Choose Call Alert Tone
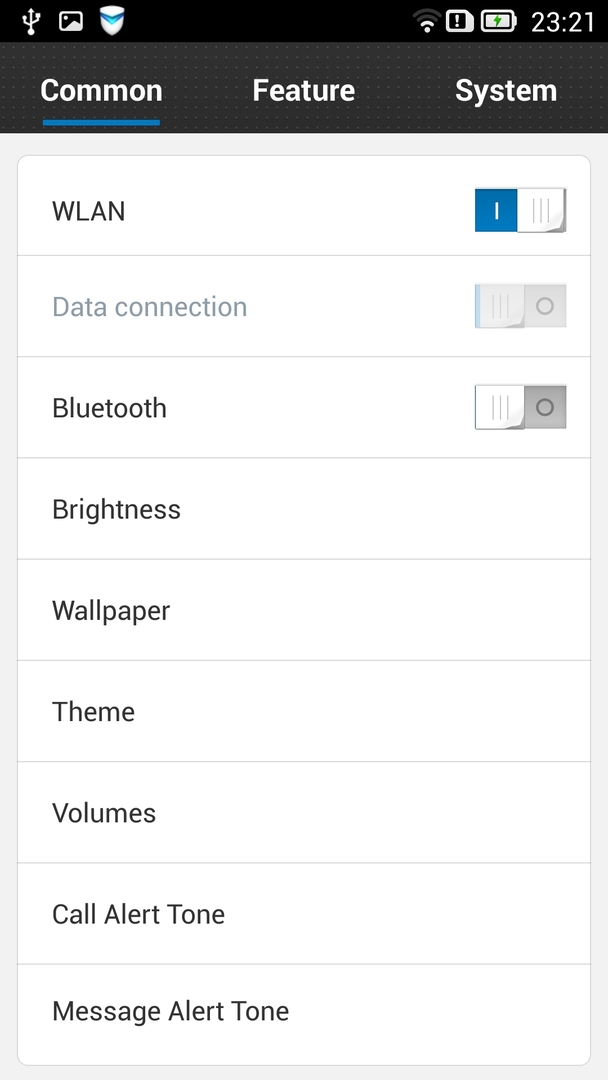This screenshot has height=1080, width=608. click(304, 913)
